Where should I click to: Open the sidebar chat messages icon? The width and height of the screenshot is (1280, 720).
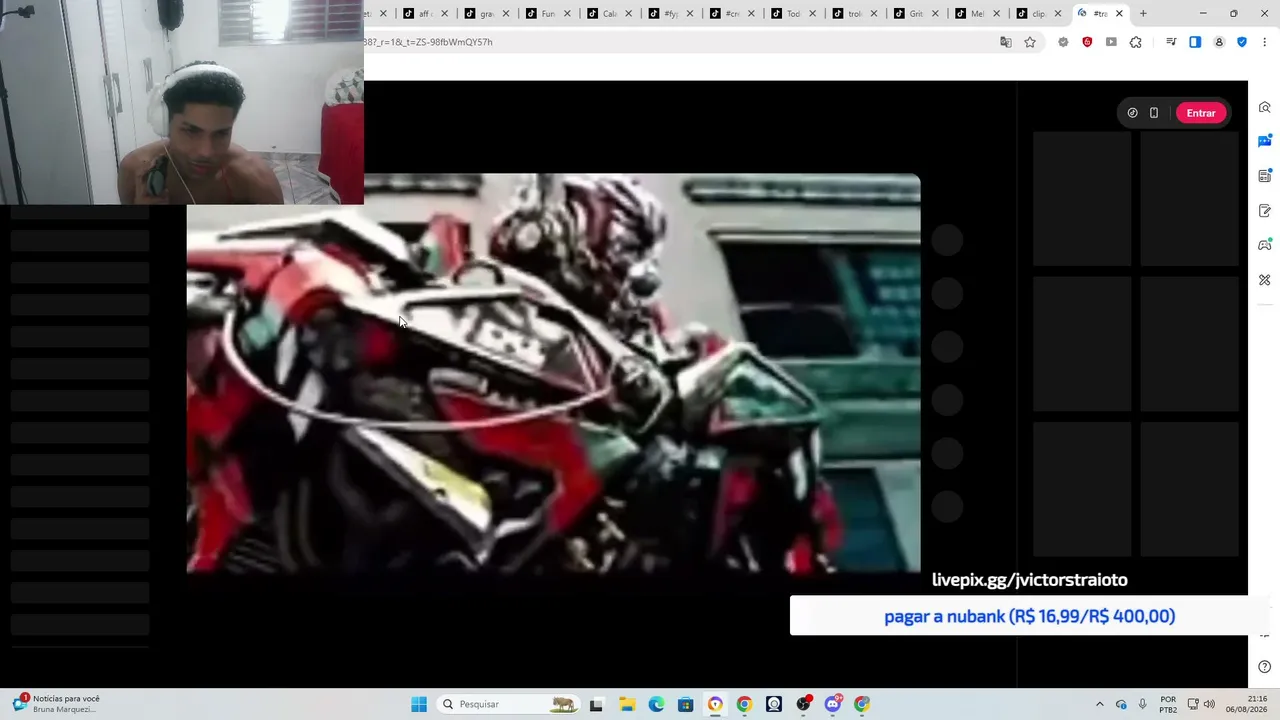(x=1265, y=141)
